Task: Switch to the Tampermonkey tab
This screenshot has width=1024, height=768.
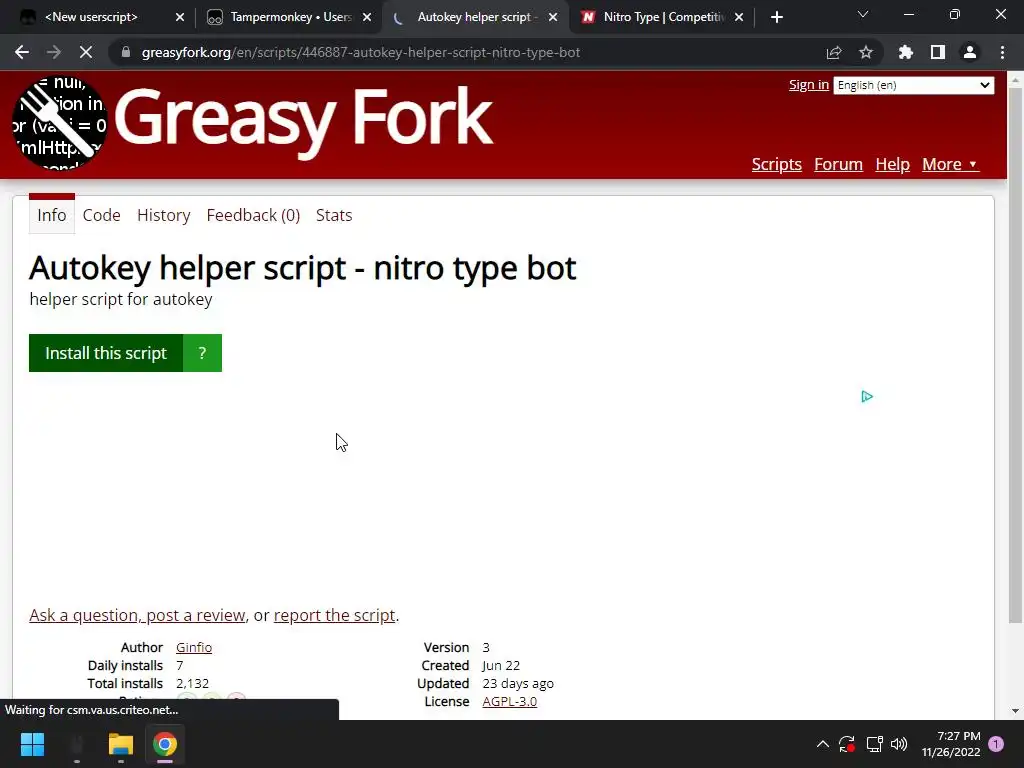Action: click(x=281, y=18)
